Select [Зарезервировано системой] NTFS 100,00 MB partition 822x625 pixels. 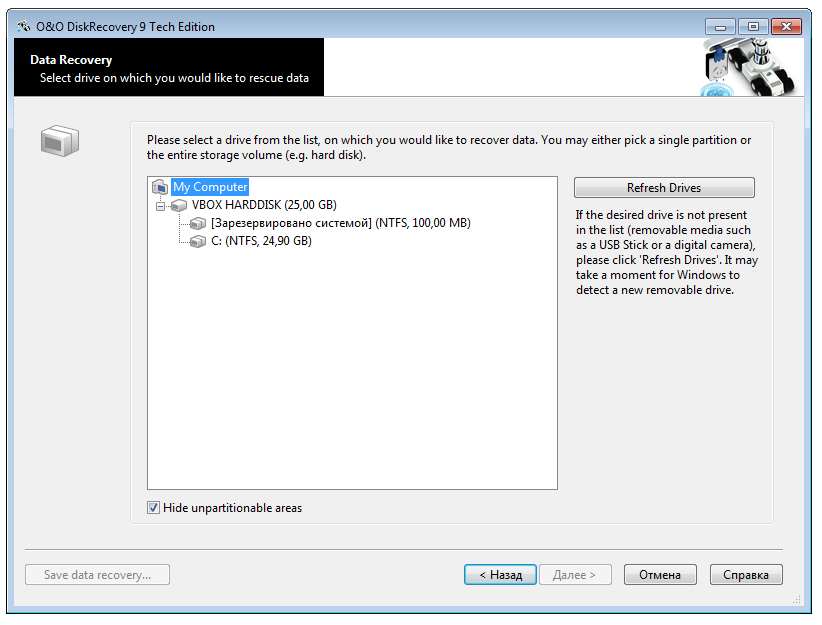[x=341, y=223]
